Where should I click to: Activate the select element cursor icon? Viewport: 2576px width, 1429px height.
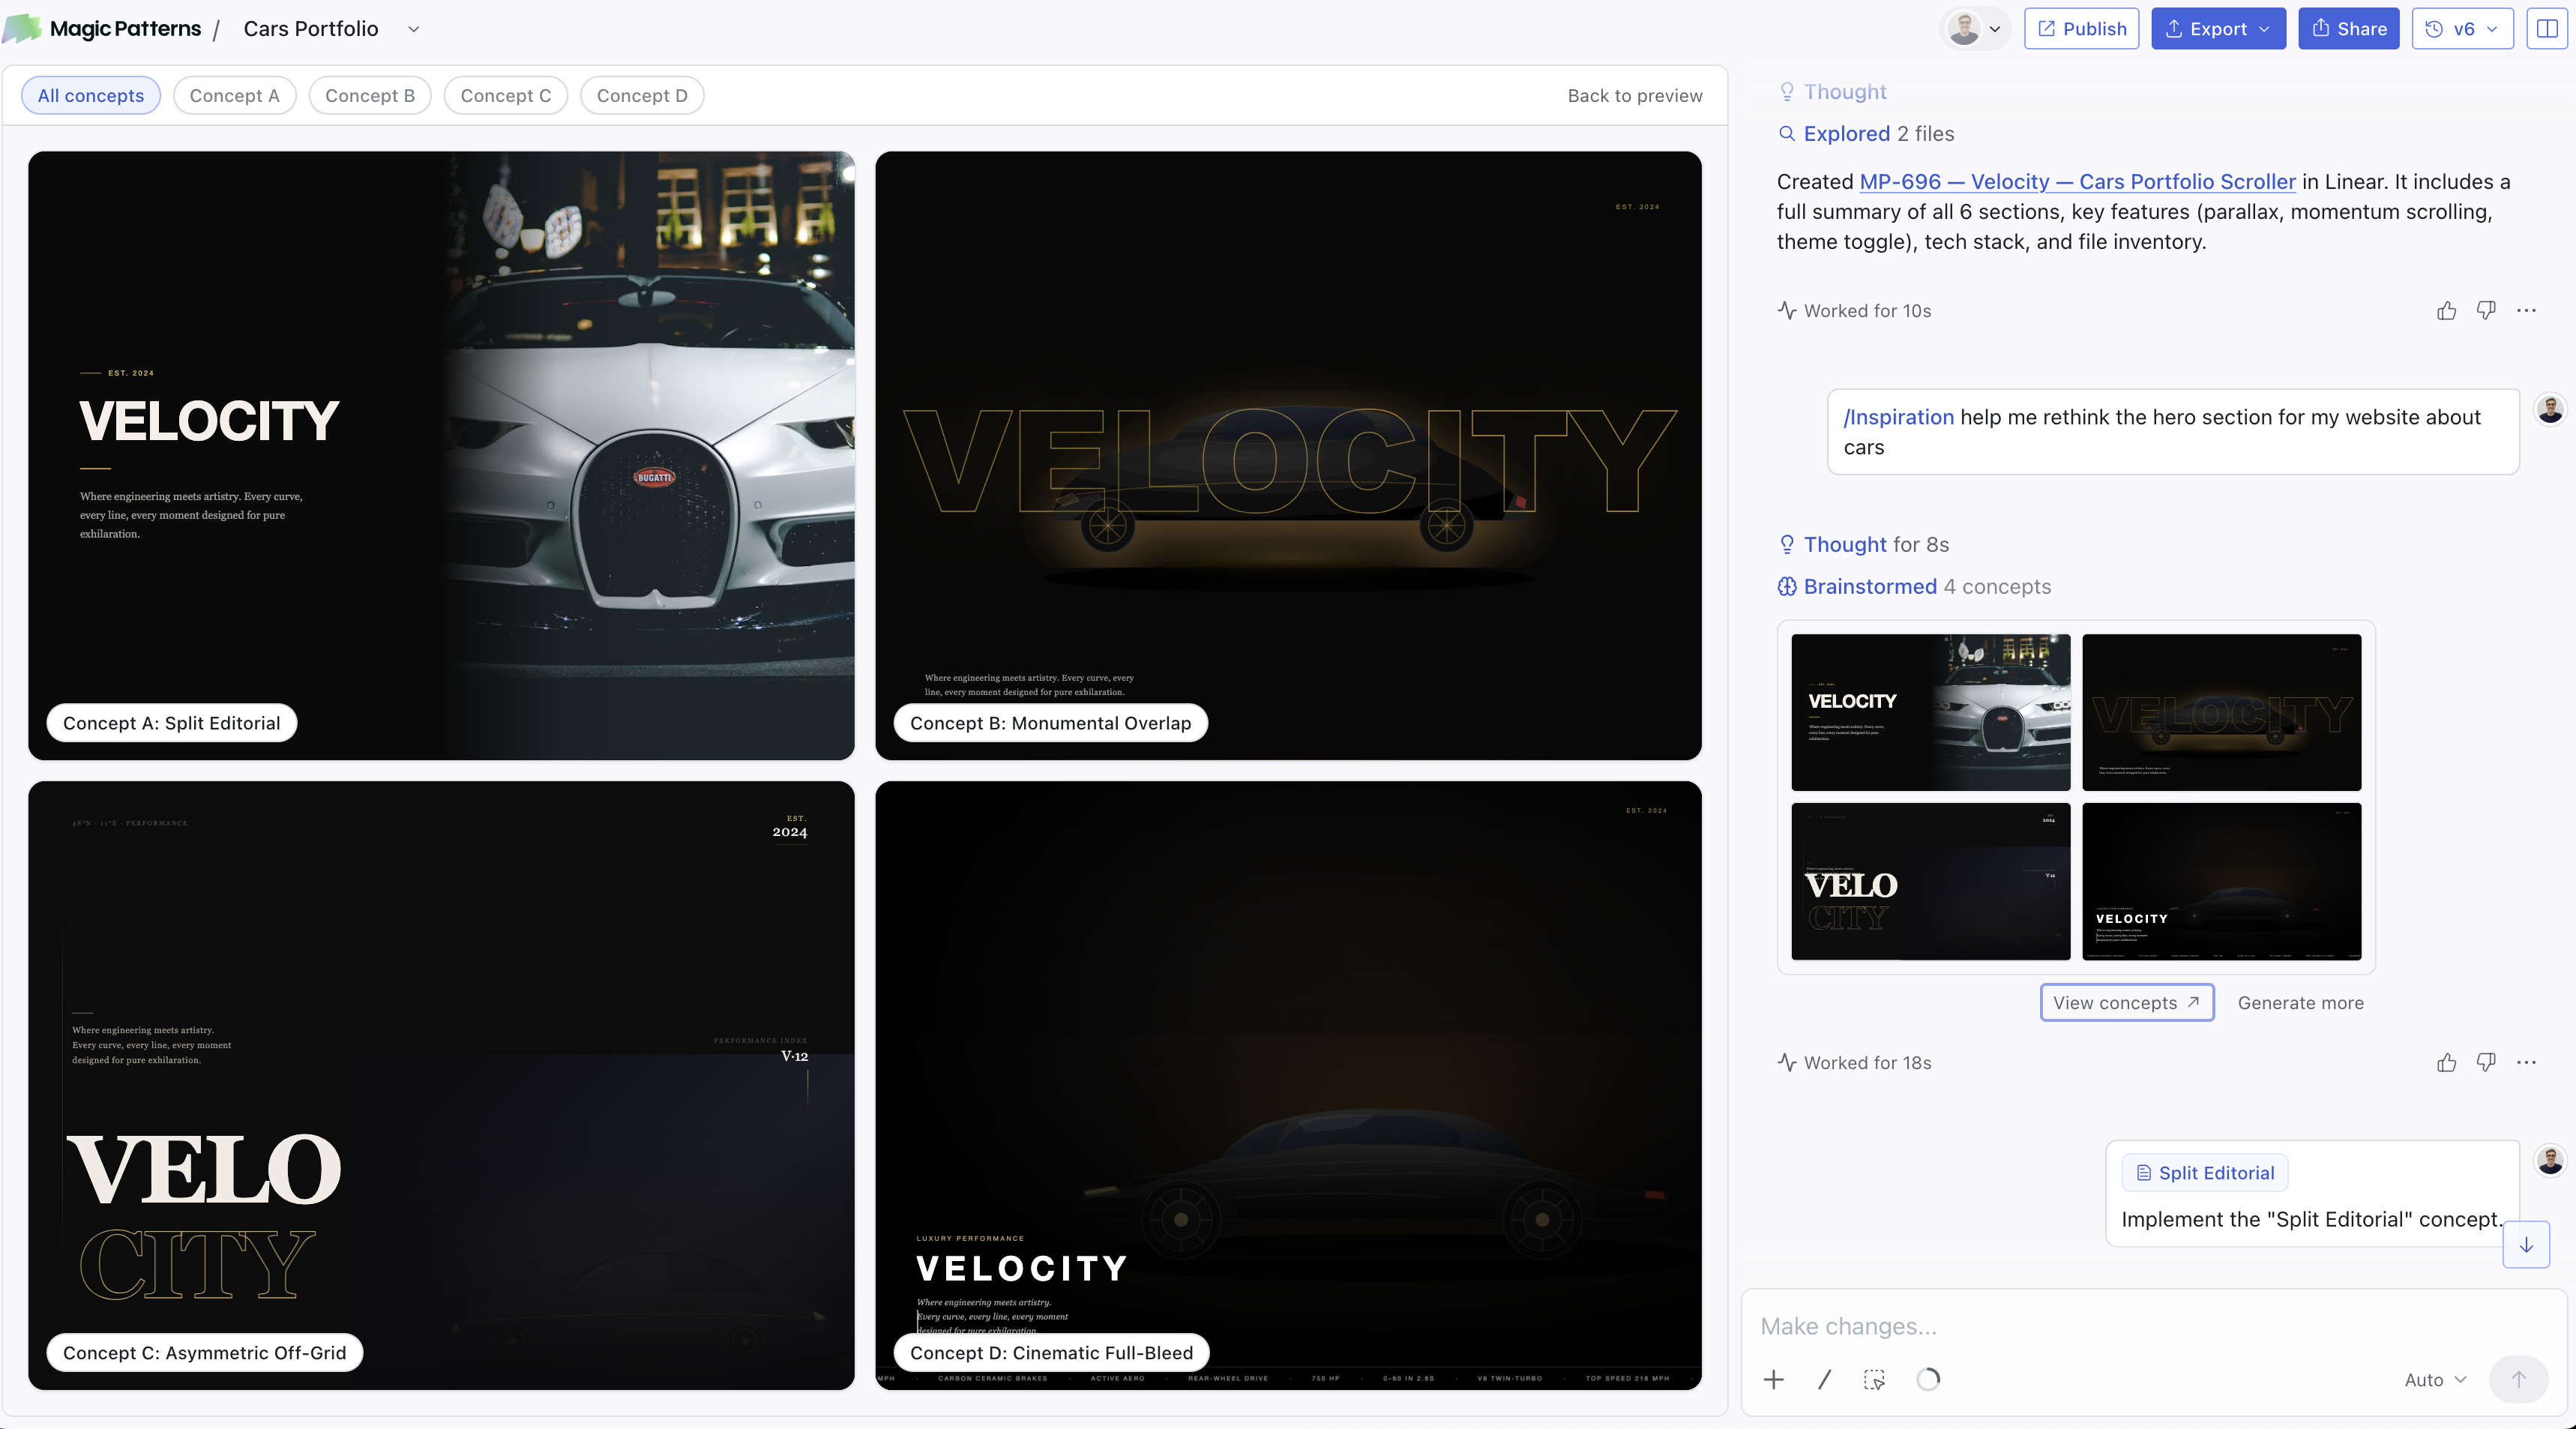coord(1874,1380)
